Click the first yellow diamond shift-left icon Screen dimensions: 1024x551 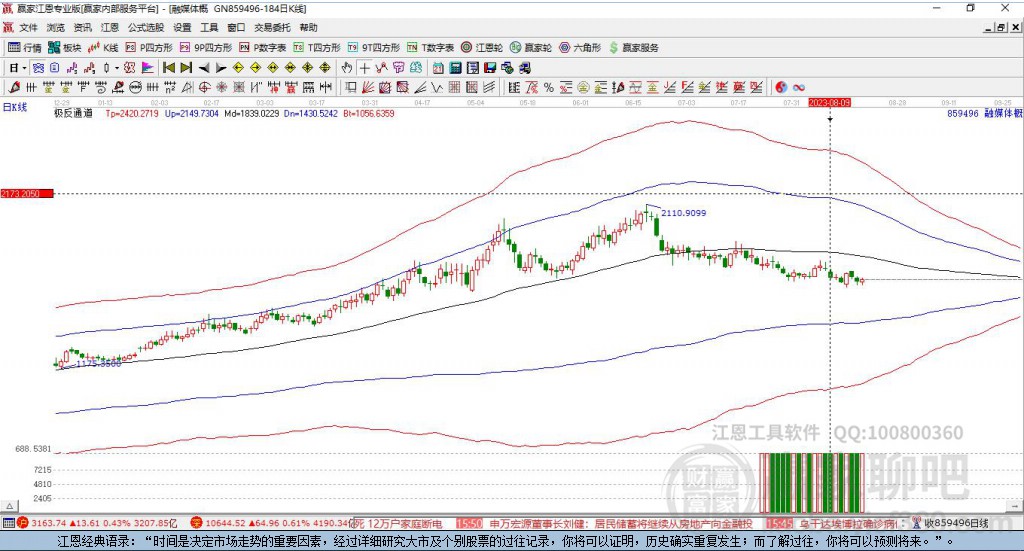pos(238,68)
